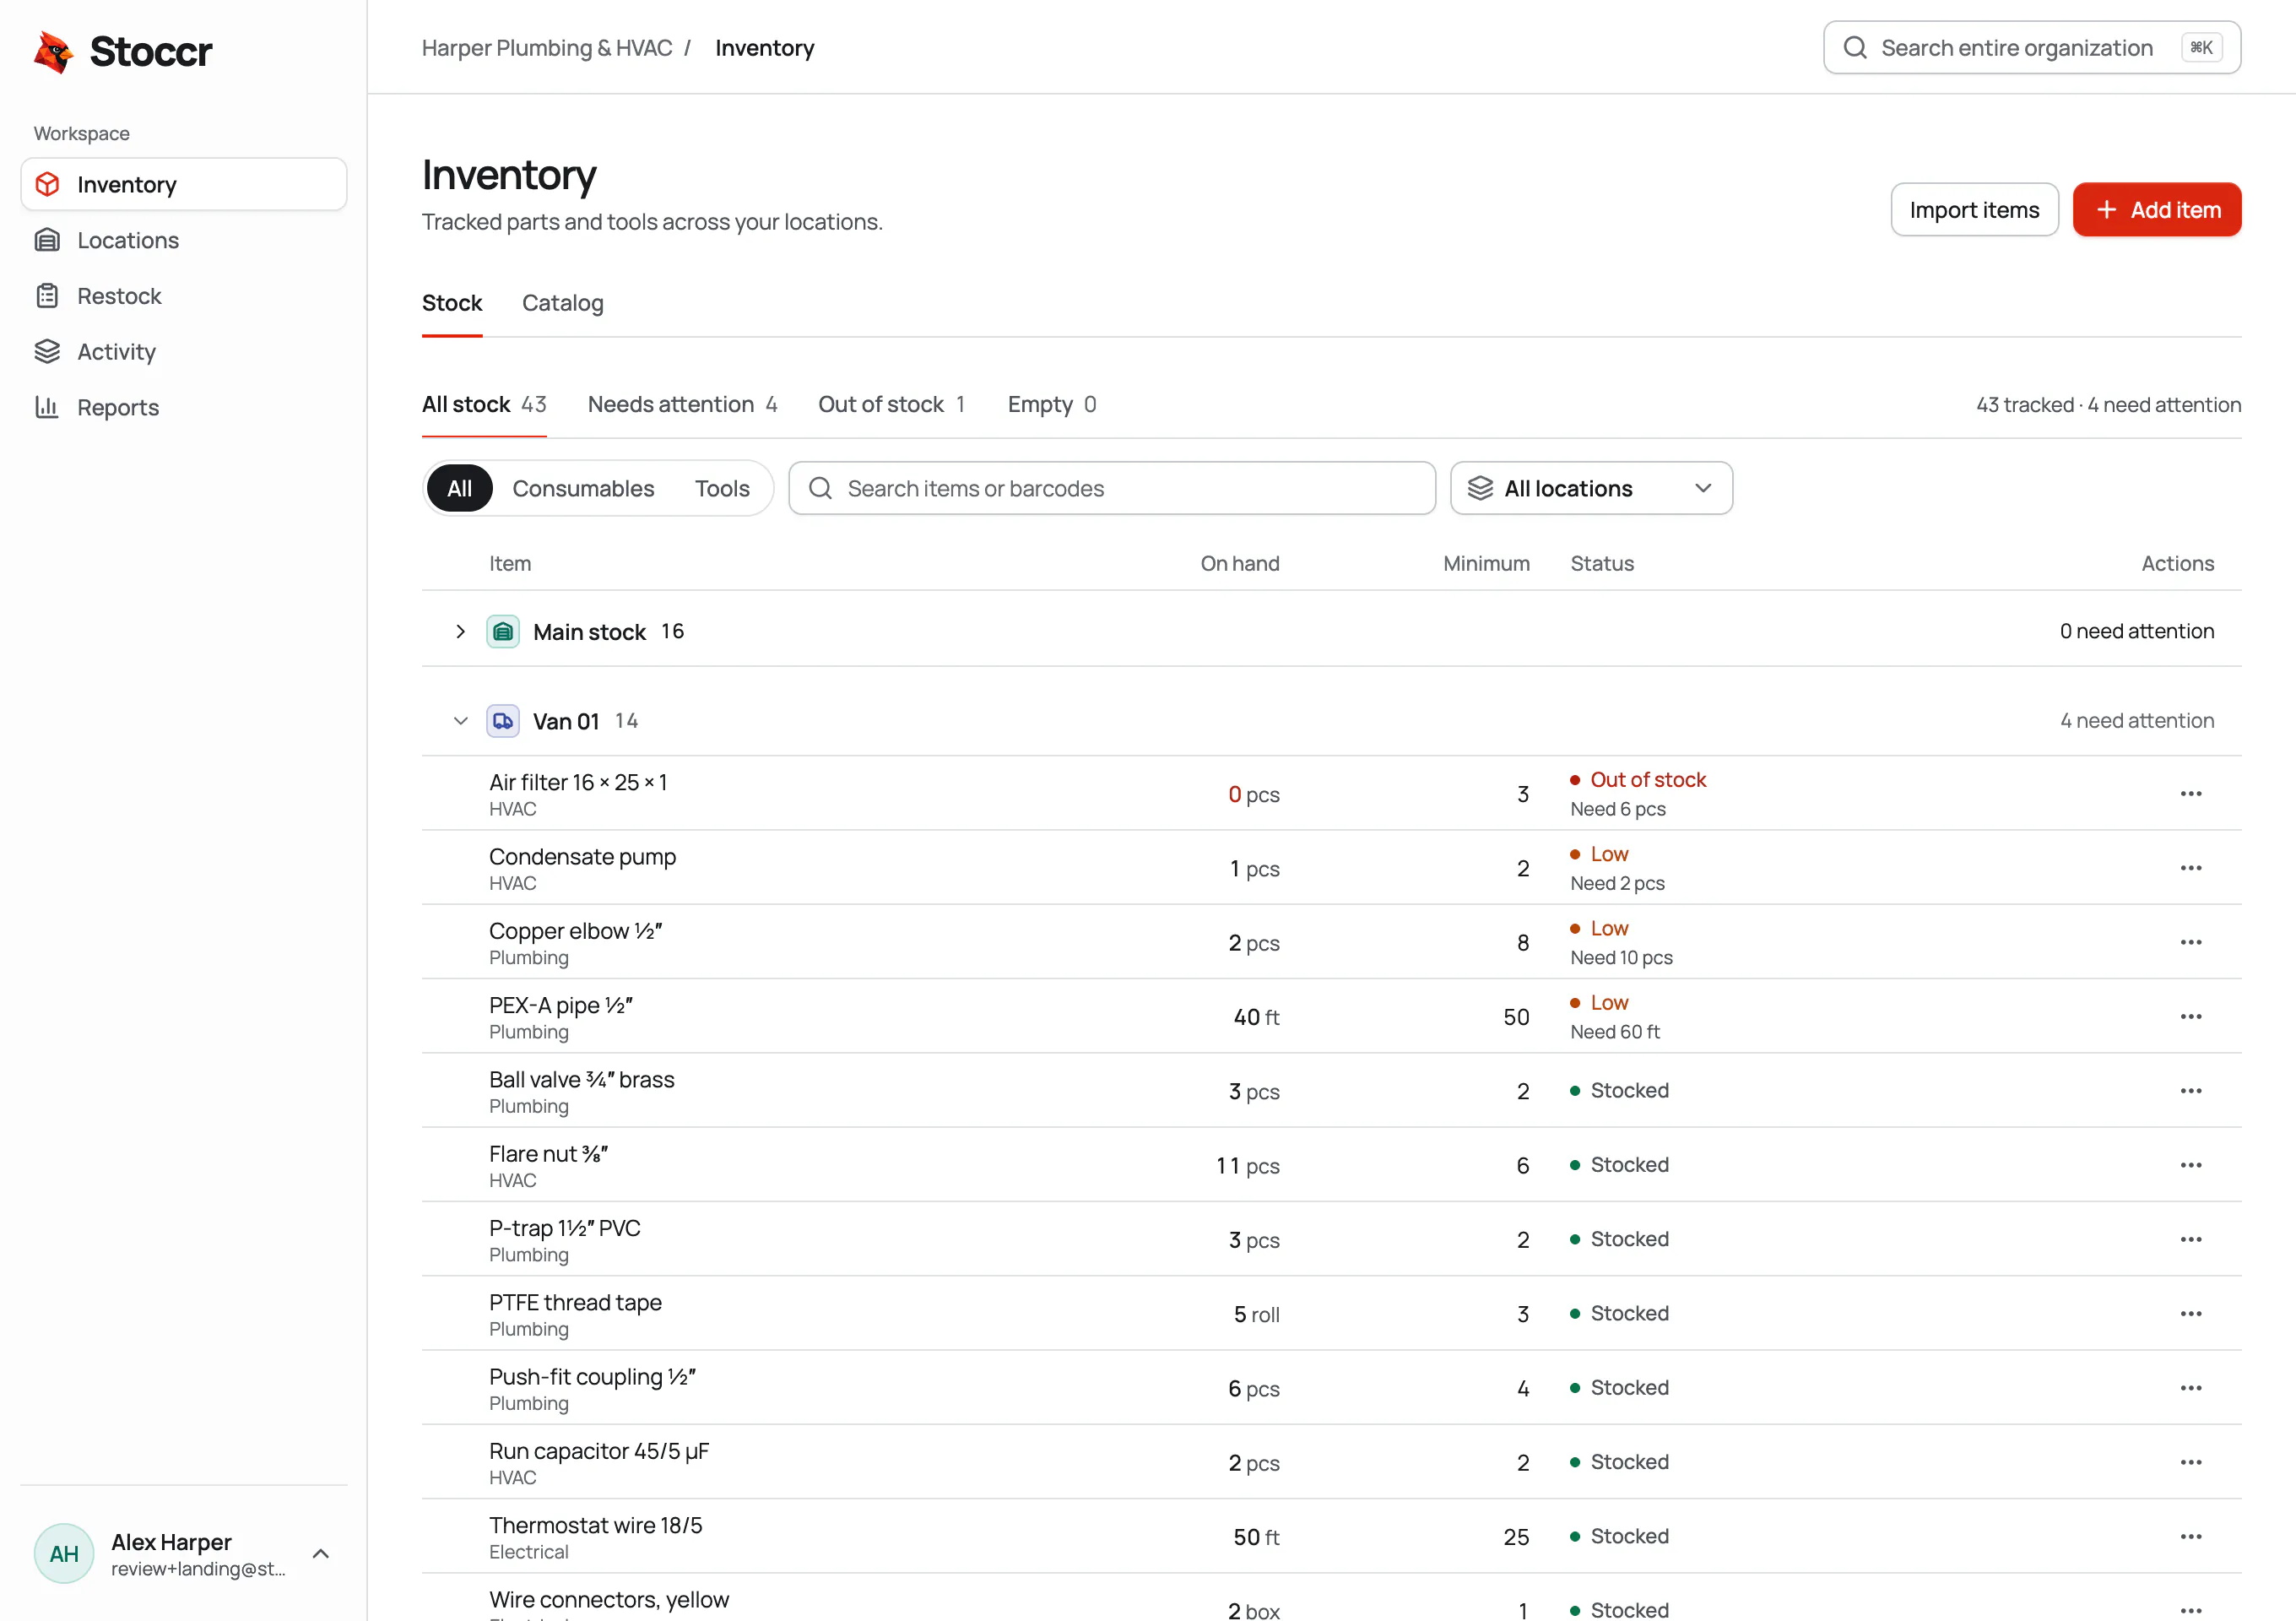Go to Activity in the sidebar
Screen dimensions: 2296x1621
point(184,352)
